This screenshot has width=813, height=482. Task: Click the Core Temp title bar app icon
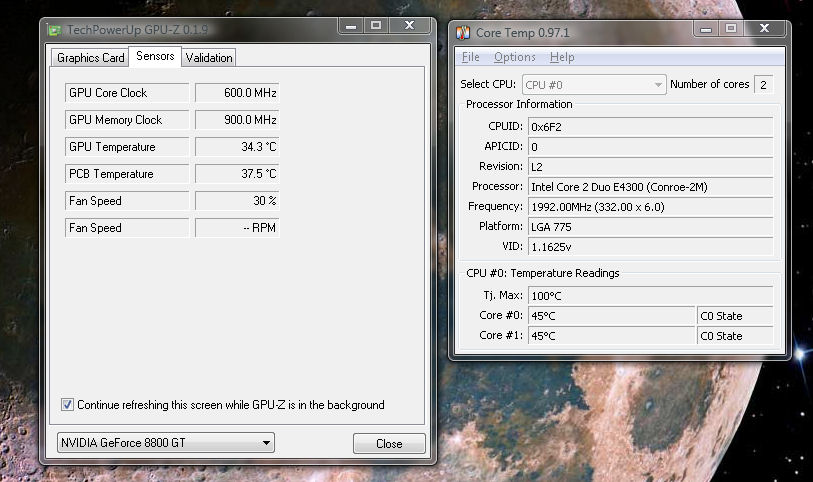click(462, 33)
